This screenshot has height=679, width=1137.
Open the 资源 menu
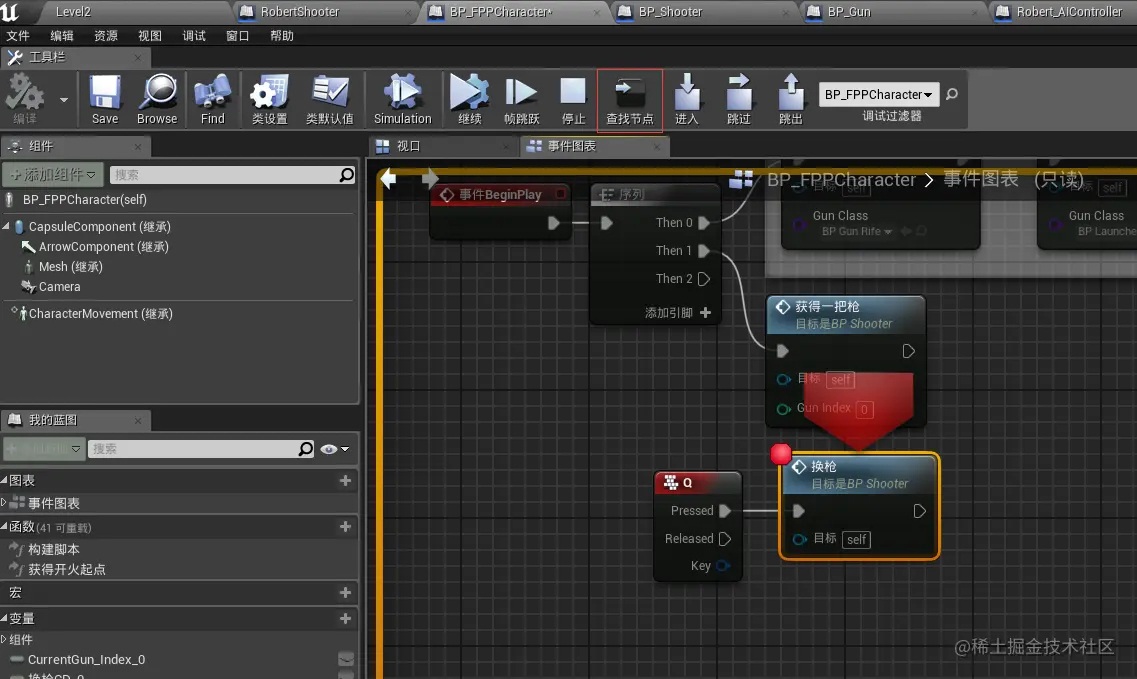pos(106,36)
